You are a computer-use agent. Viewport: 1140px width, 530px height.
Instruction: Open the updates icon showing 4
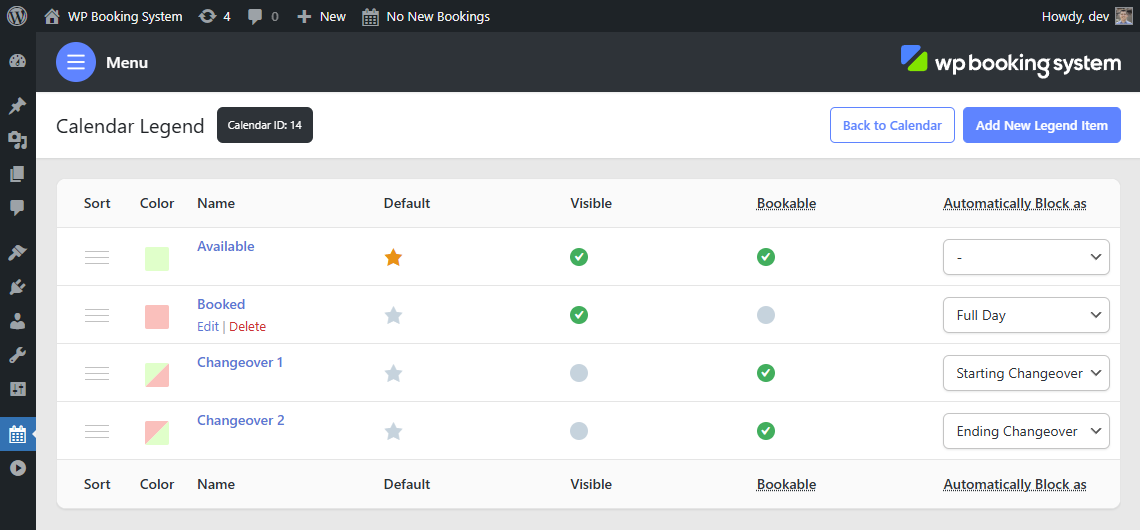click(214, 16)
